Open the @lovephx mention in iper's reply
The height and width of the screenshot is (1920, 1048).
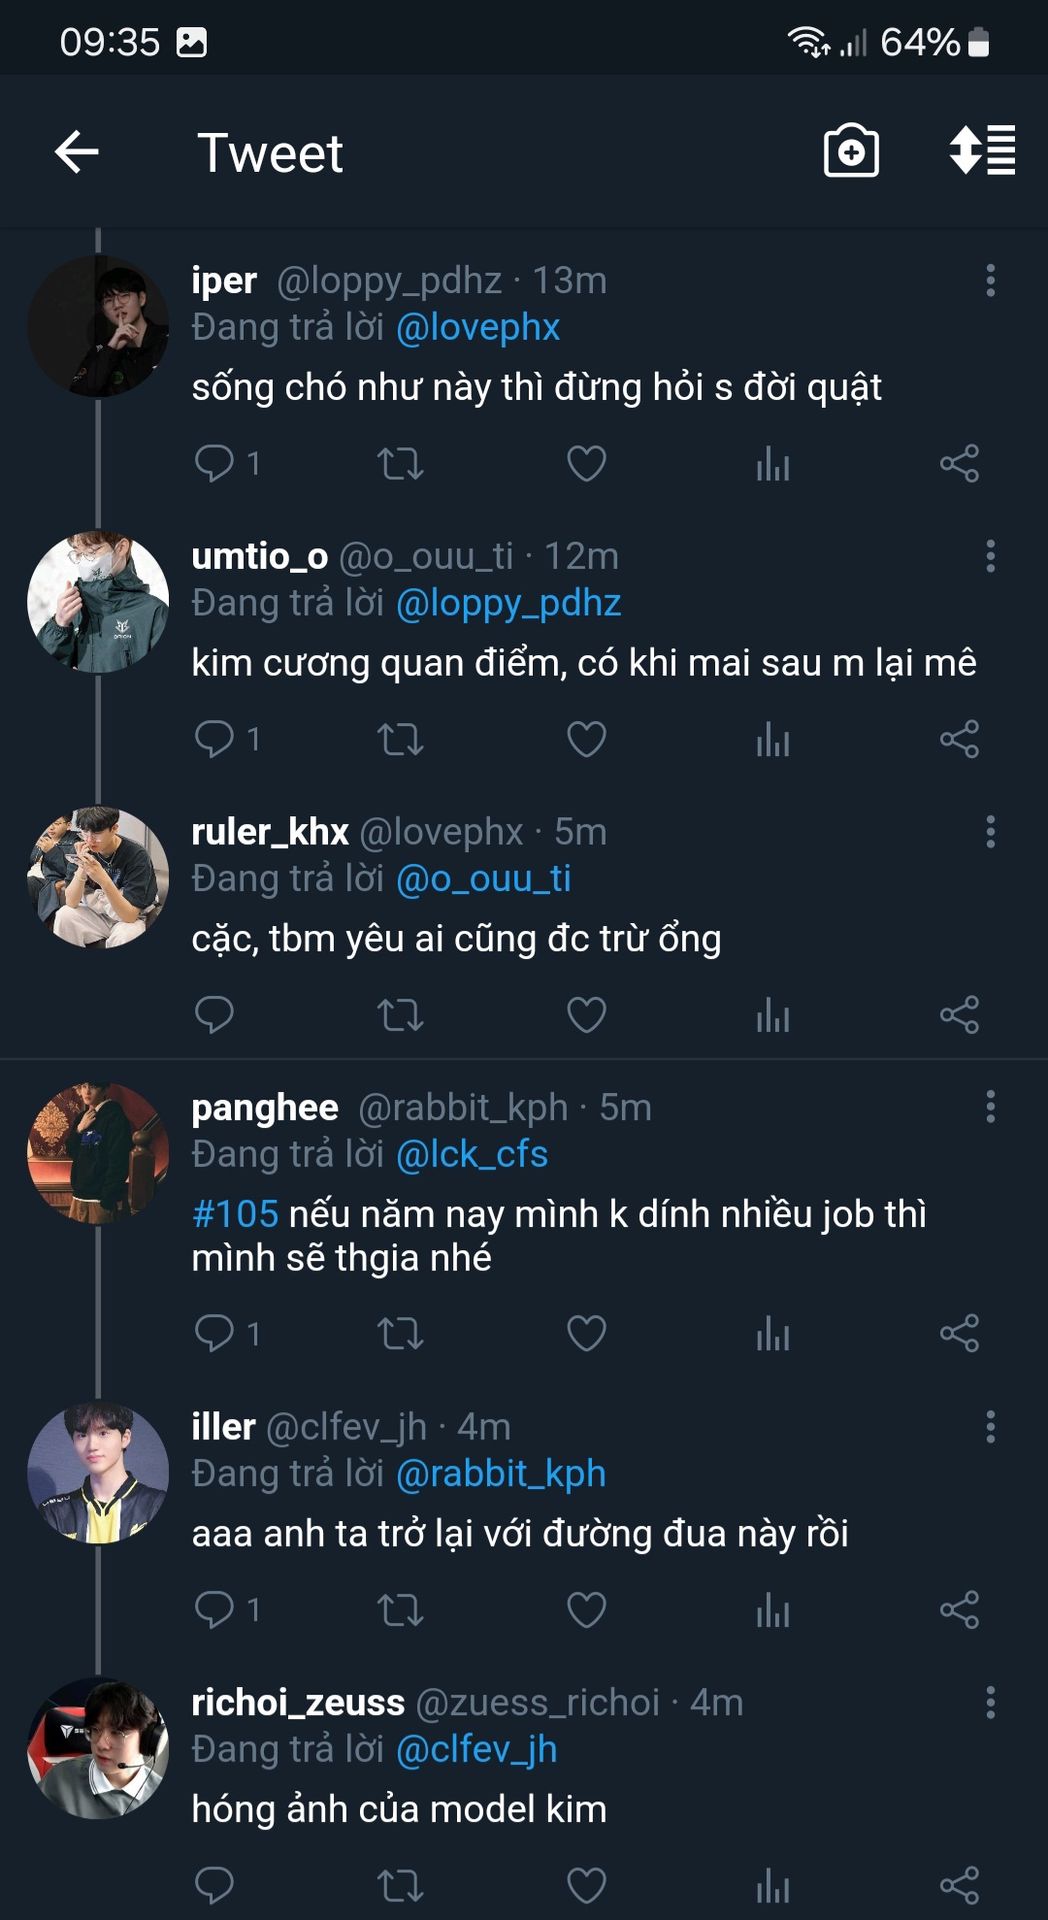click(478, 328)
